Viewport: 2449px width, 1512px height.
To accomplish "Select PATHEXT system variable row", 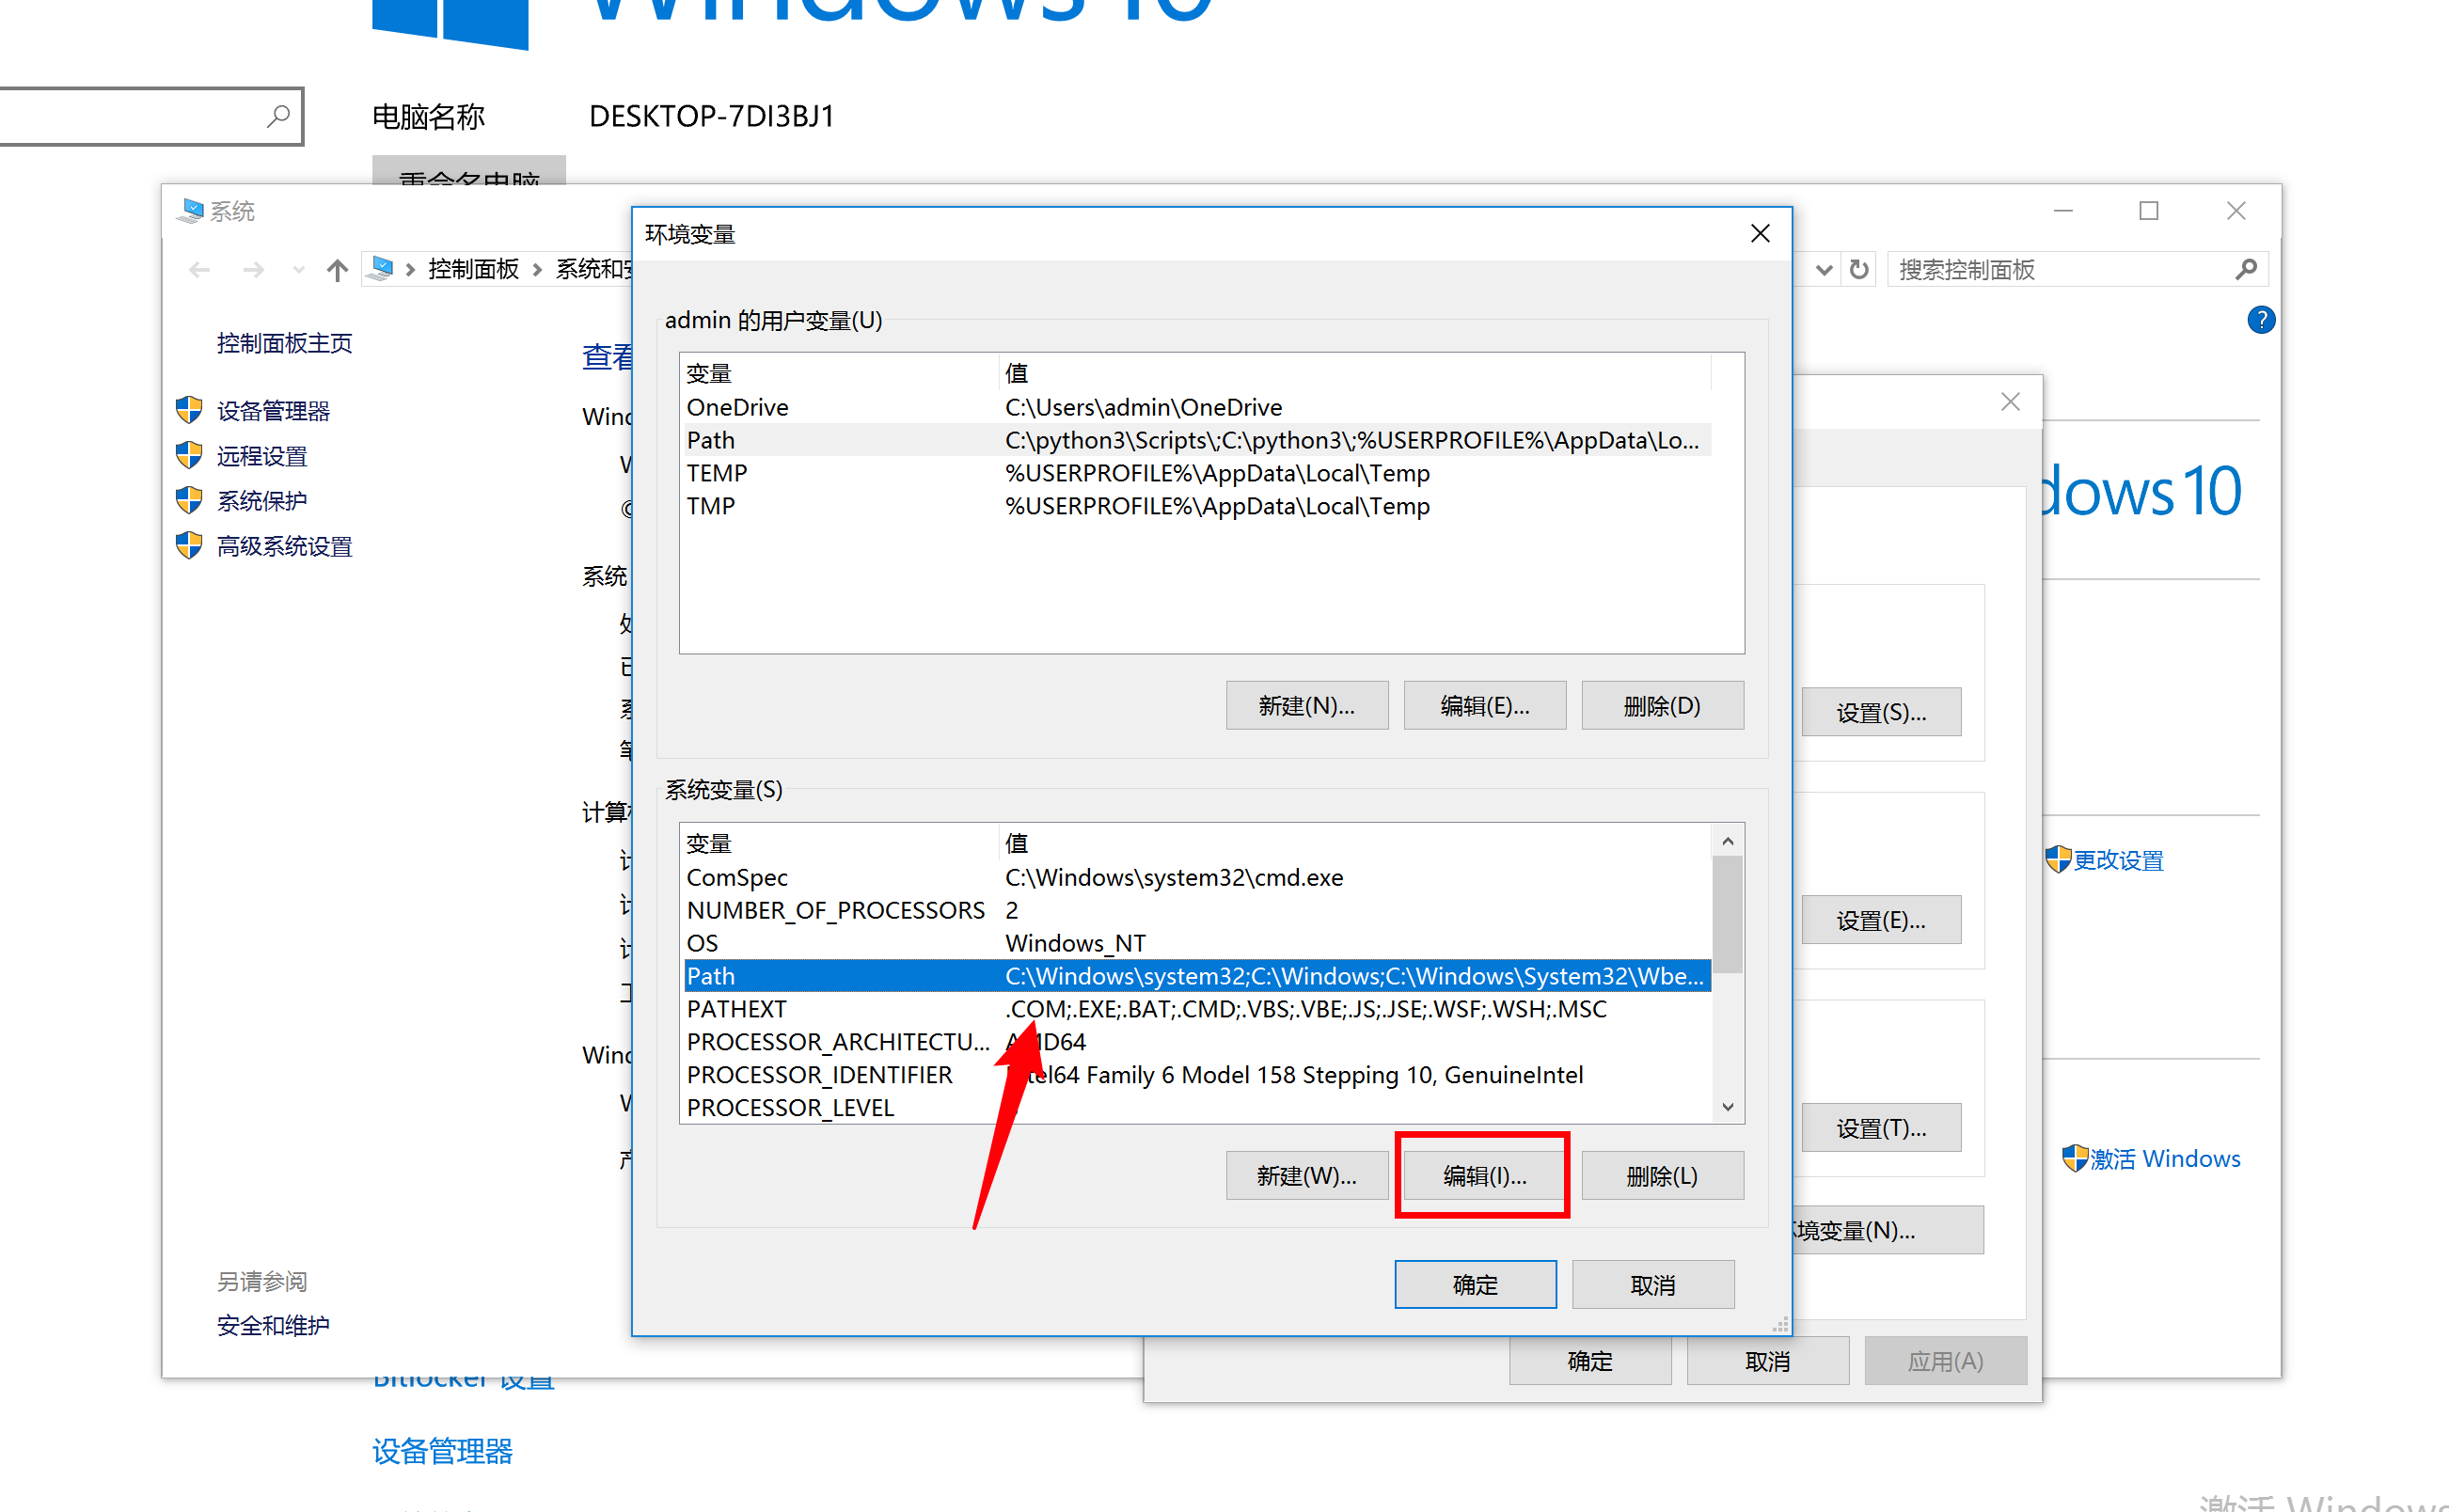I will (1196, 1009).
